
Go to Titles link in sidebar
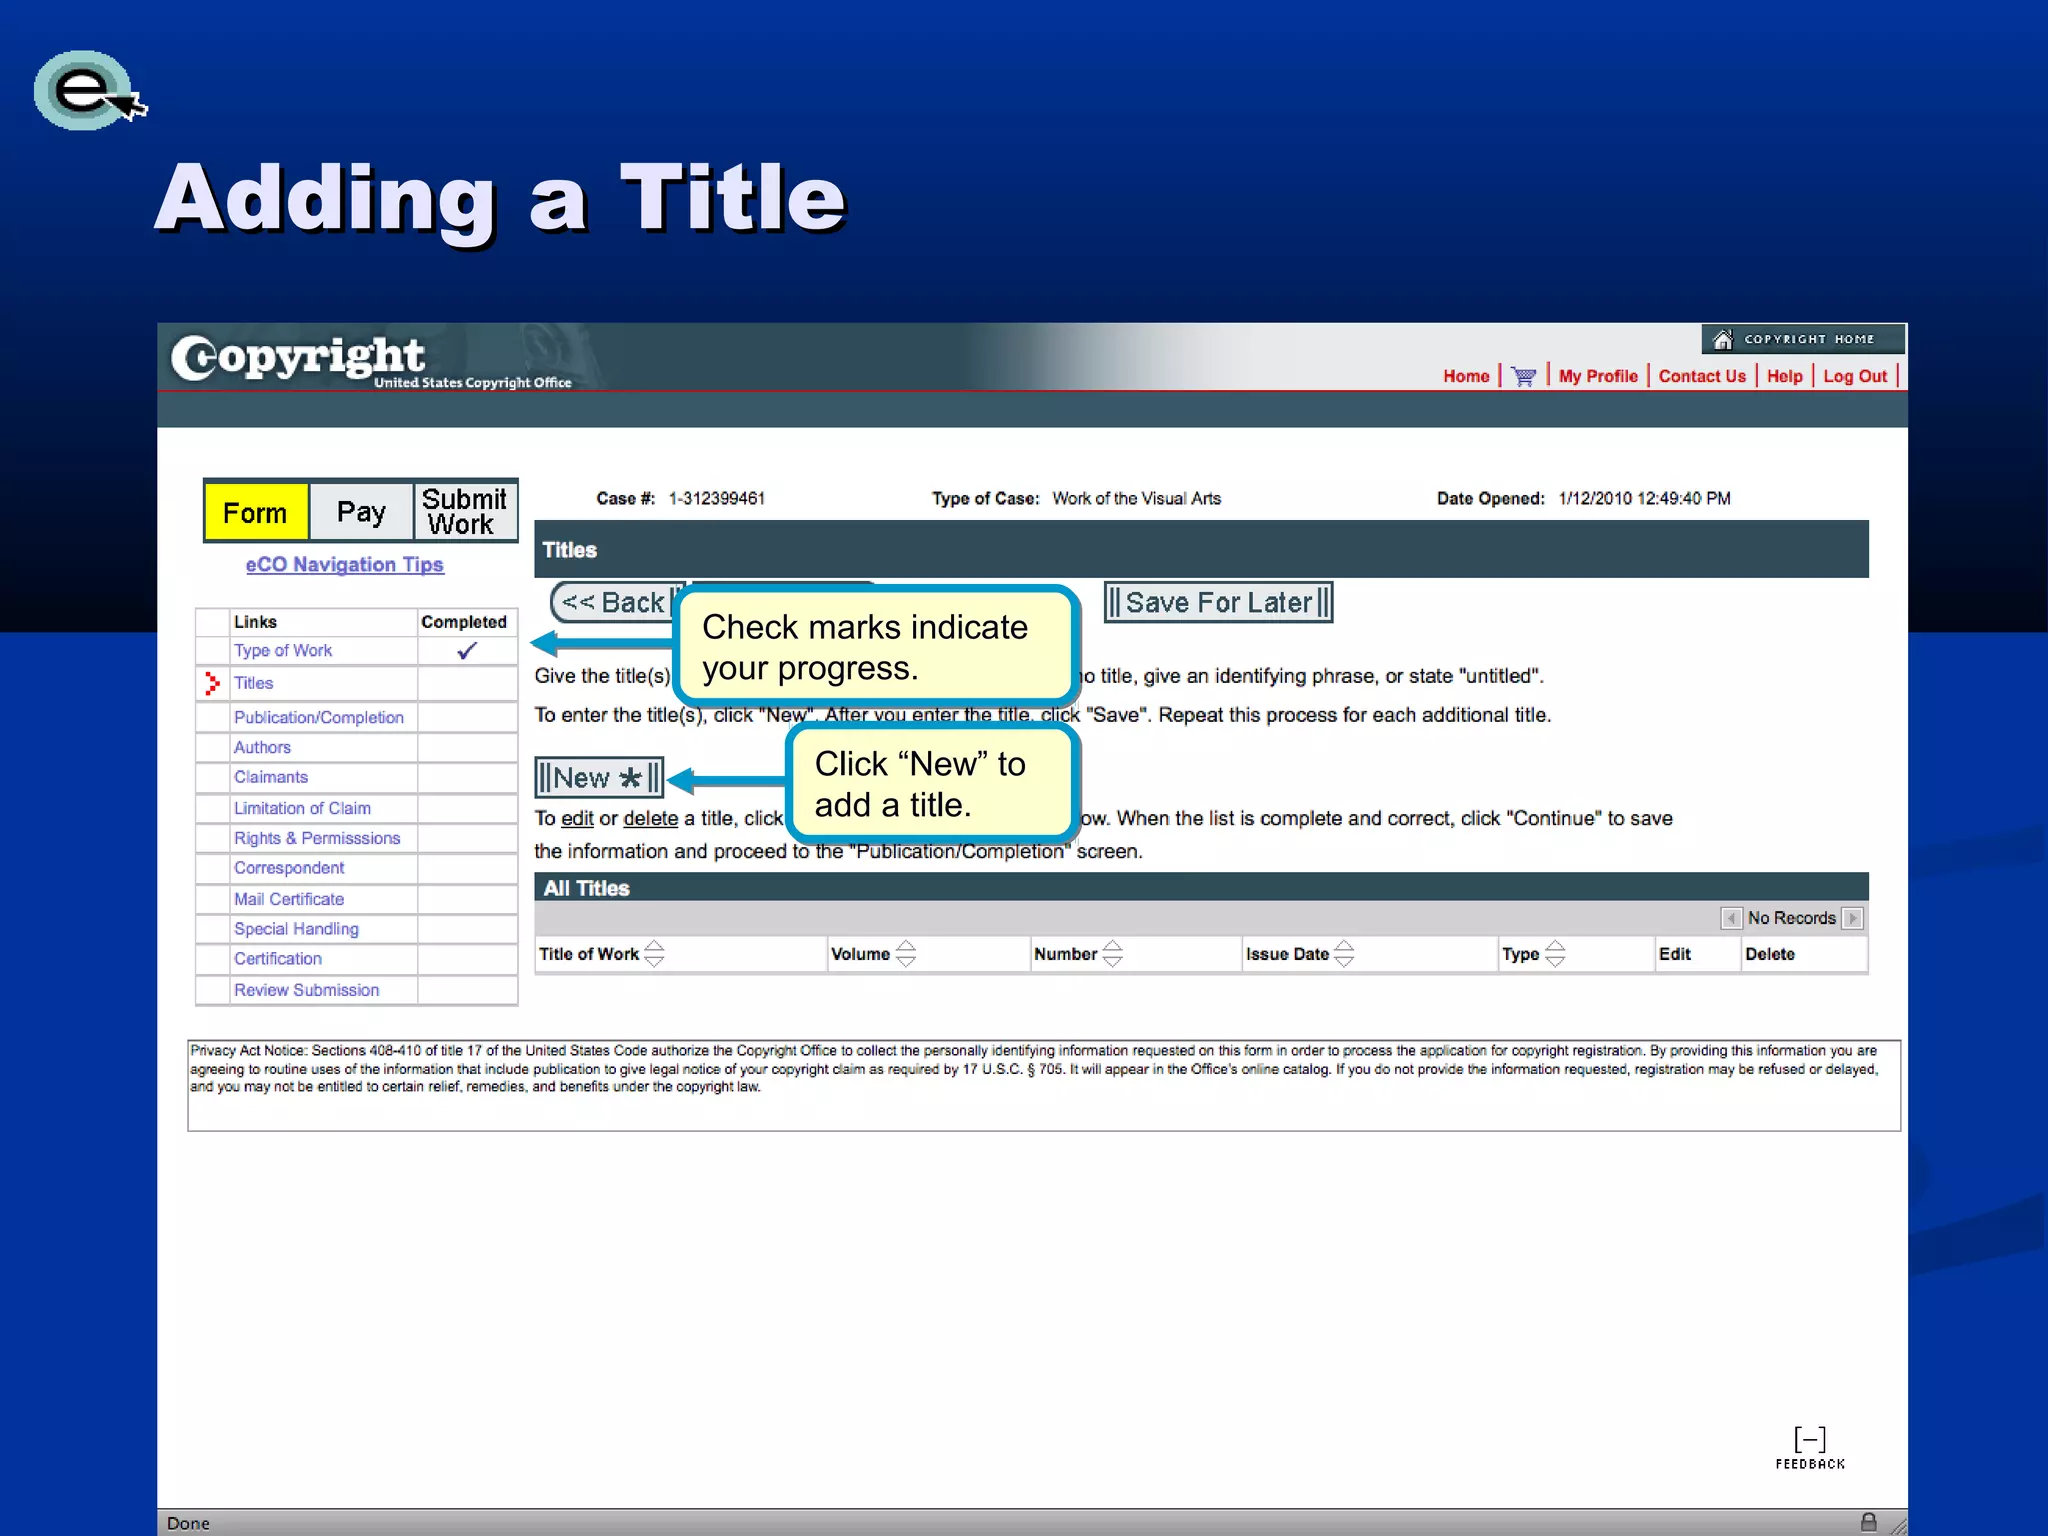253,684
